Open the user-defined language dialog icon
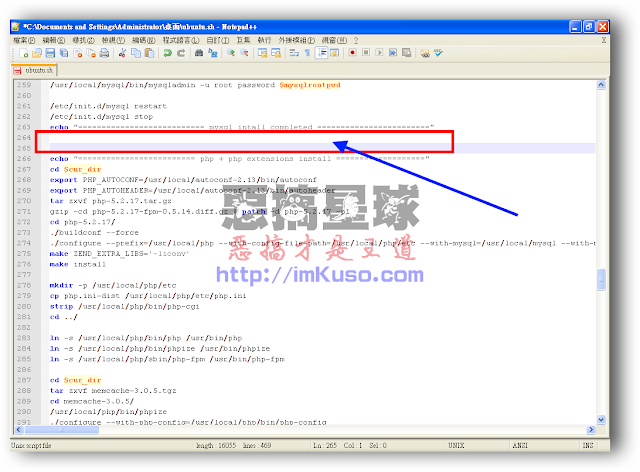The height and width of the screenshot is (472, 640). point(335,53)
